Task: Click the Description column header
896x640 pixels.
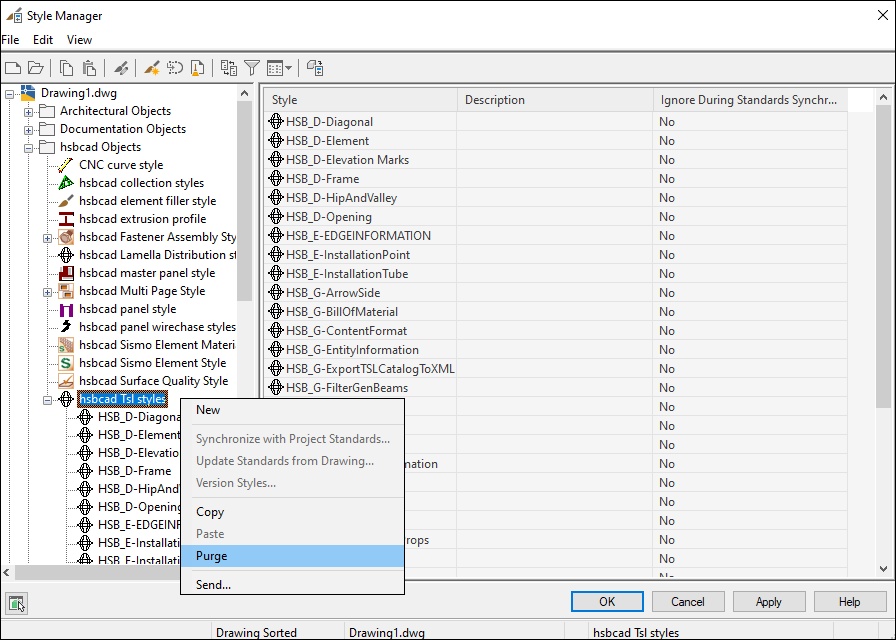Action: click(555, 100)
